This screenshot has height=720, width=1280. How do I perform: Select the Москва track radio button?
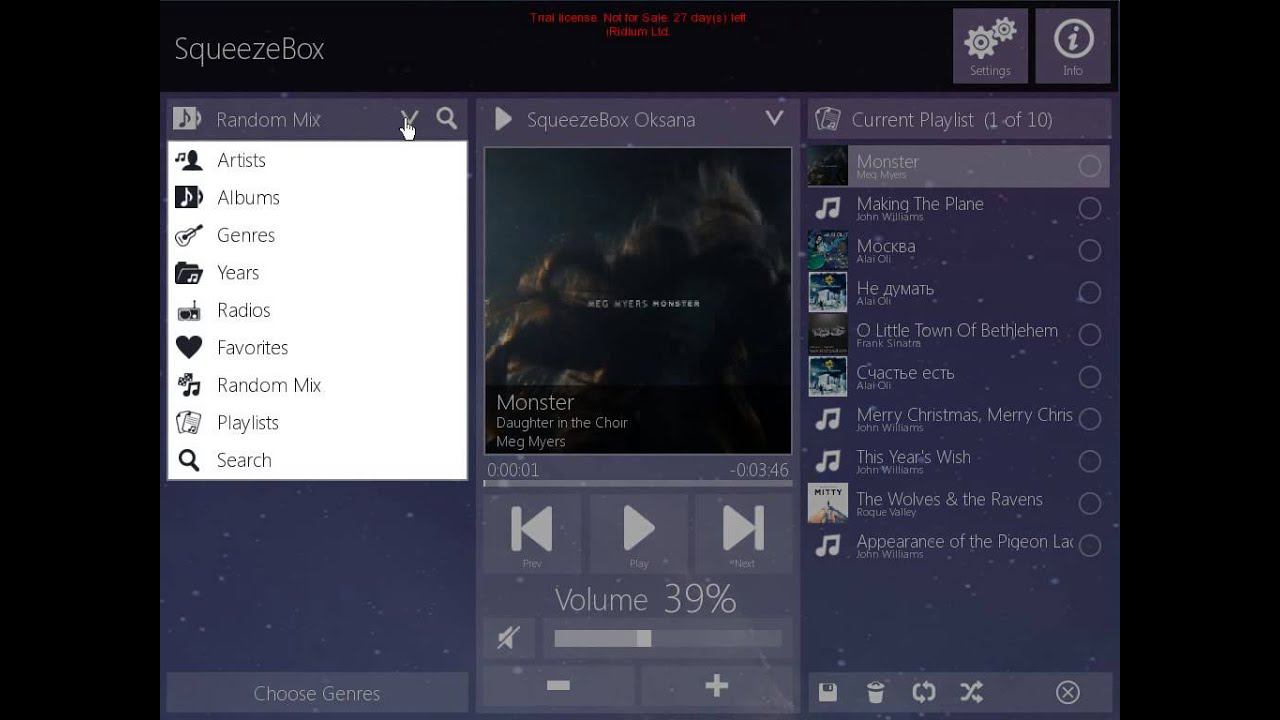click(x=1090, y=250)
